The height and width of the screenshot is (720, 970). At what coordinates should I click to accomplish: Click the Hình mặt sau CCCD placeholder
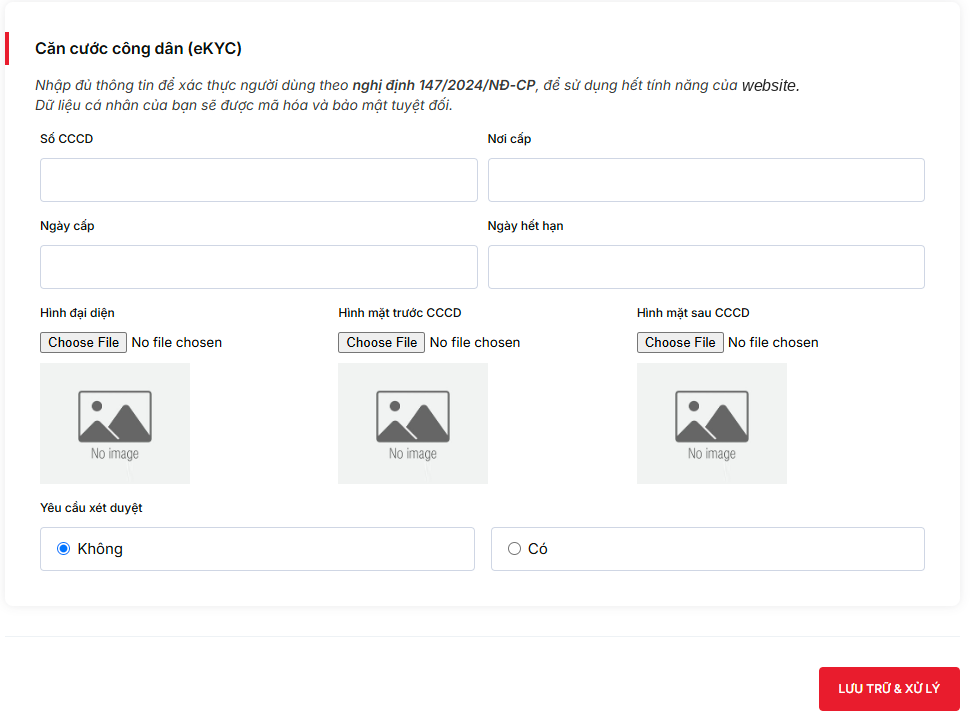tap(712, 424)
